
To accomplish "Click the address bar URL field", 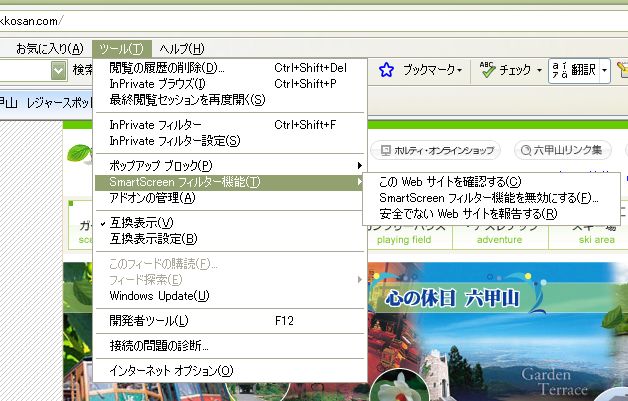I will [x=300, y=19].
